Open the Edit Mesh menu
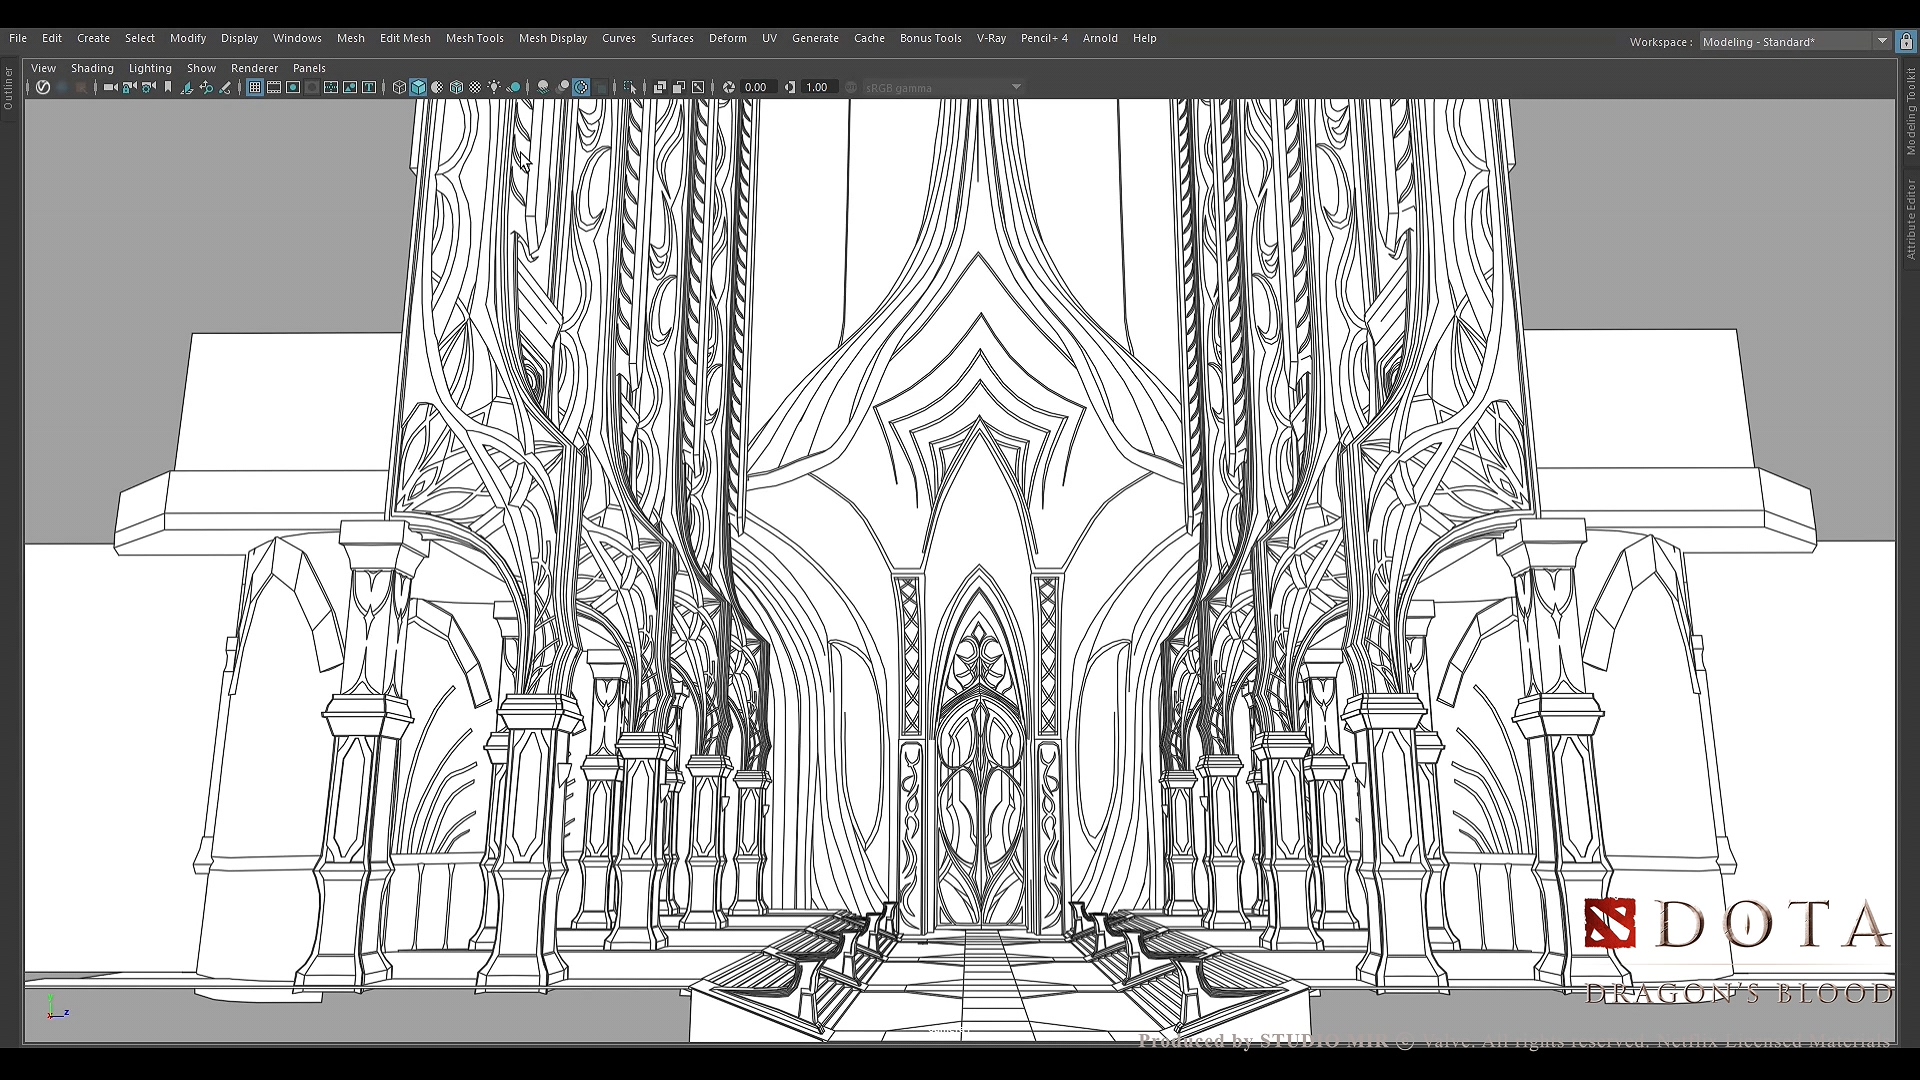Viewport: 1920px width, 1080px height. coord(405,38)
